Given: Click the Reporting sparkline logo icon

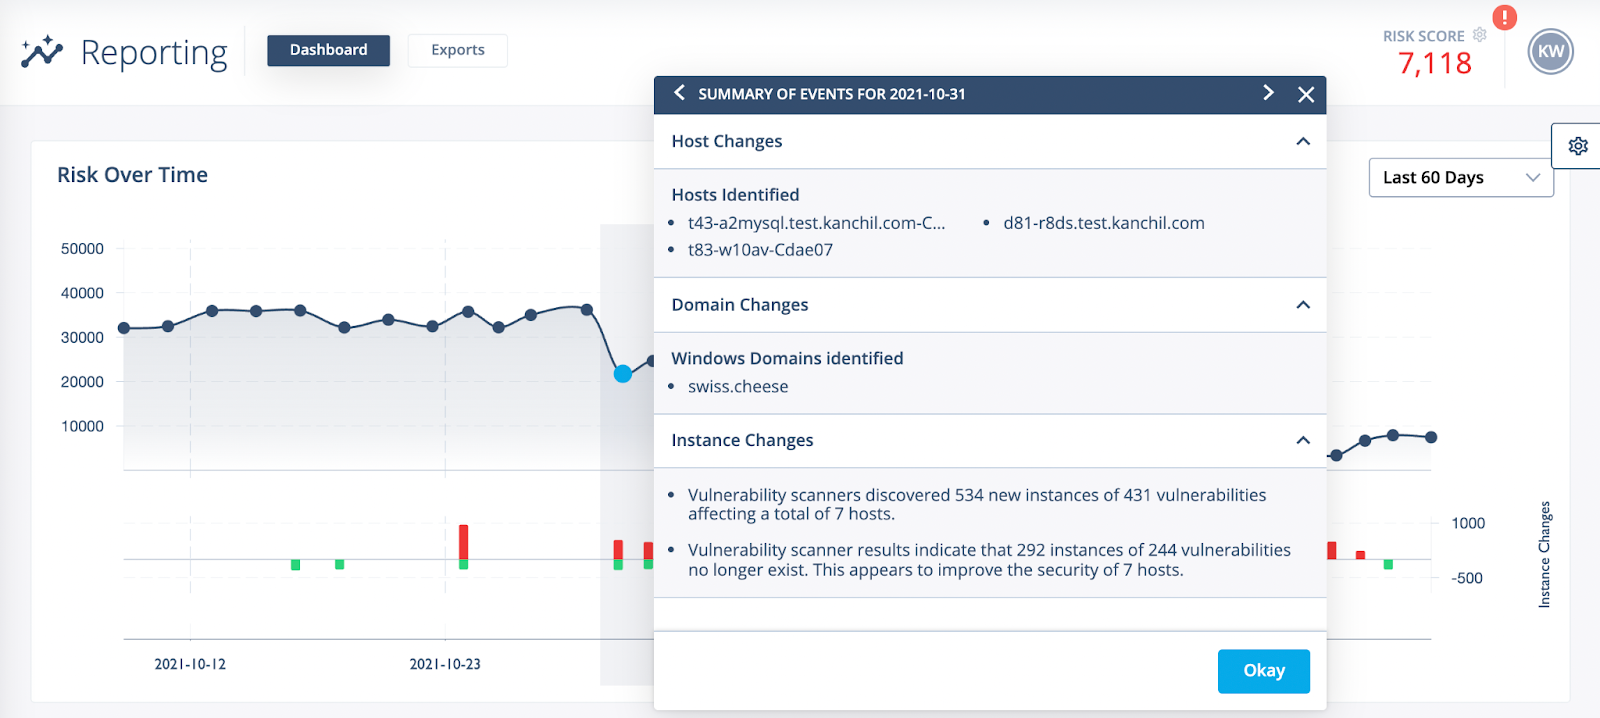Looking at the screenshot, I should coord(42,51).
